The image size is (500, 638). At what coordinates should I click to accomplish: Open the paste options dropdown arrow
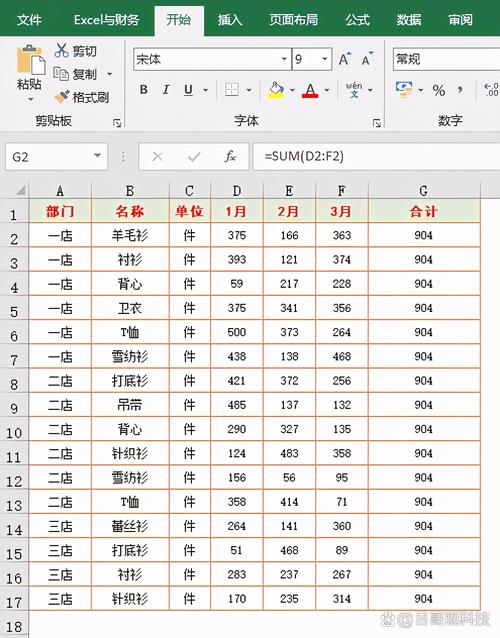[x=31, y=99]
